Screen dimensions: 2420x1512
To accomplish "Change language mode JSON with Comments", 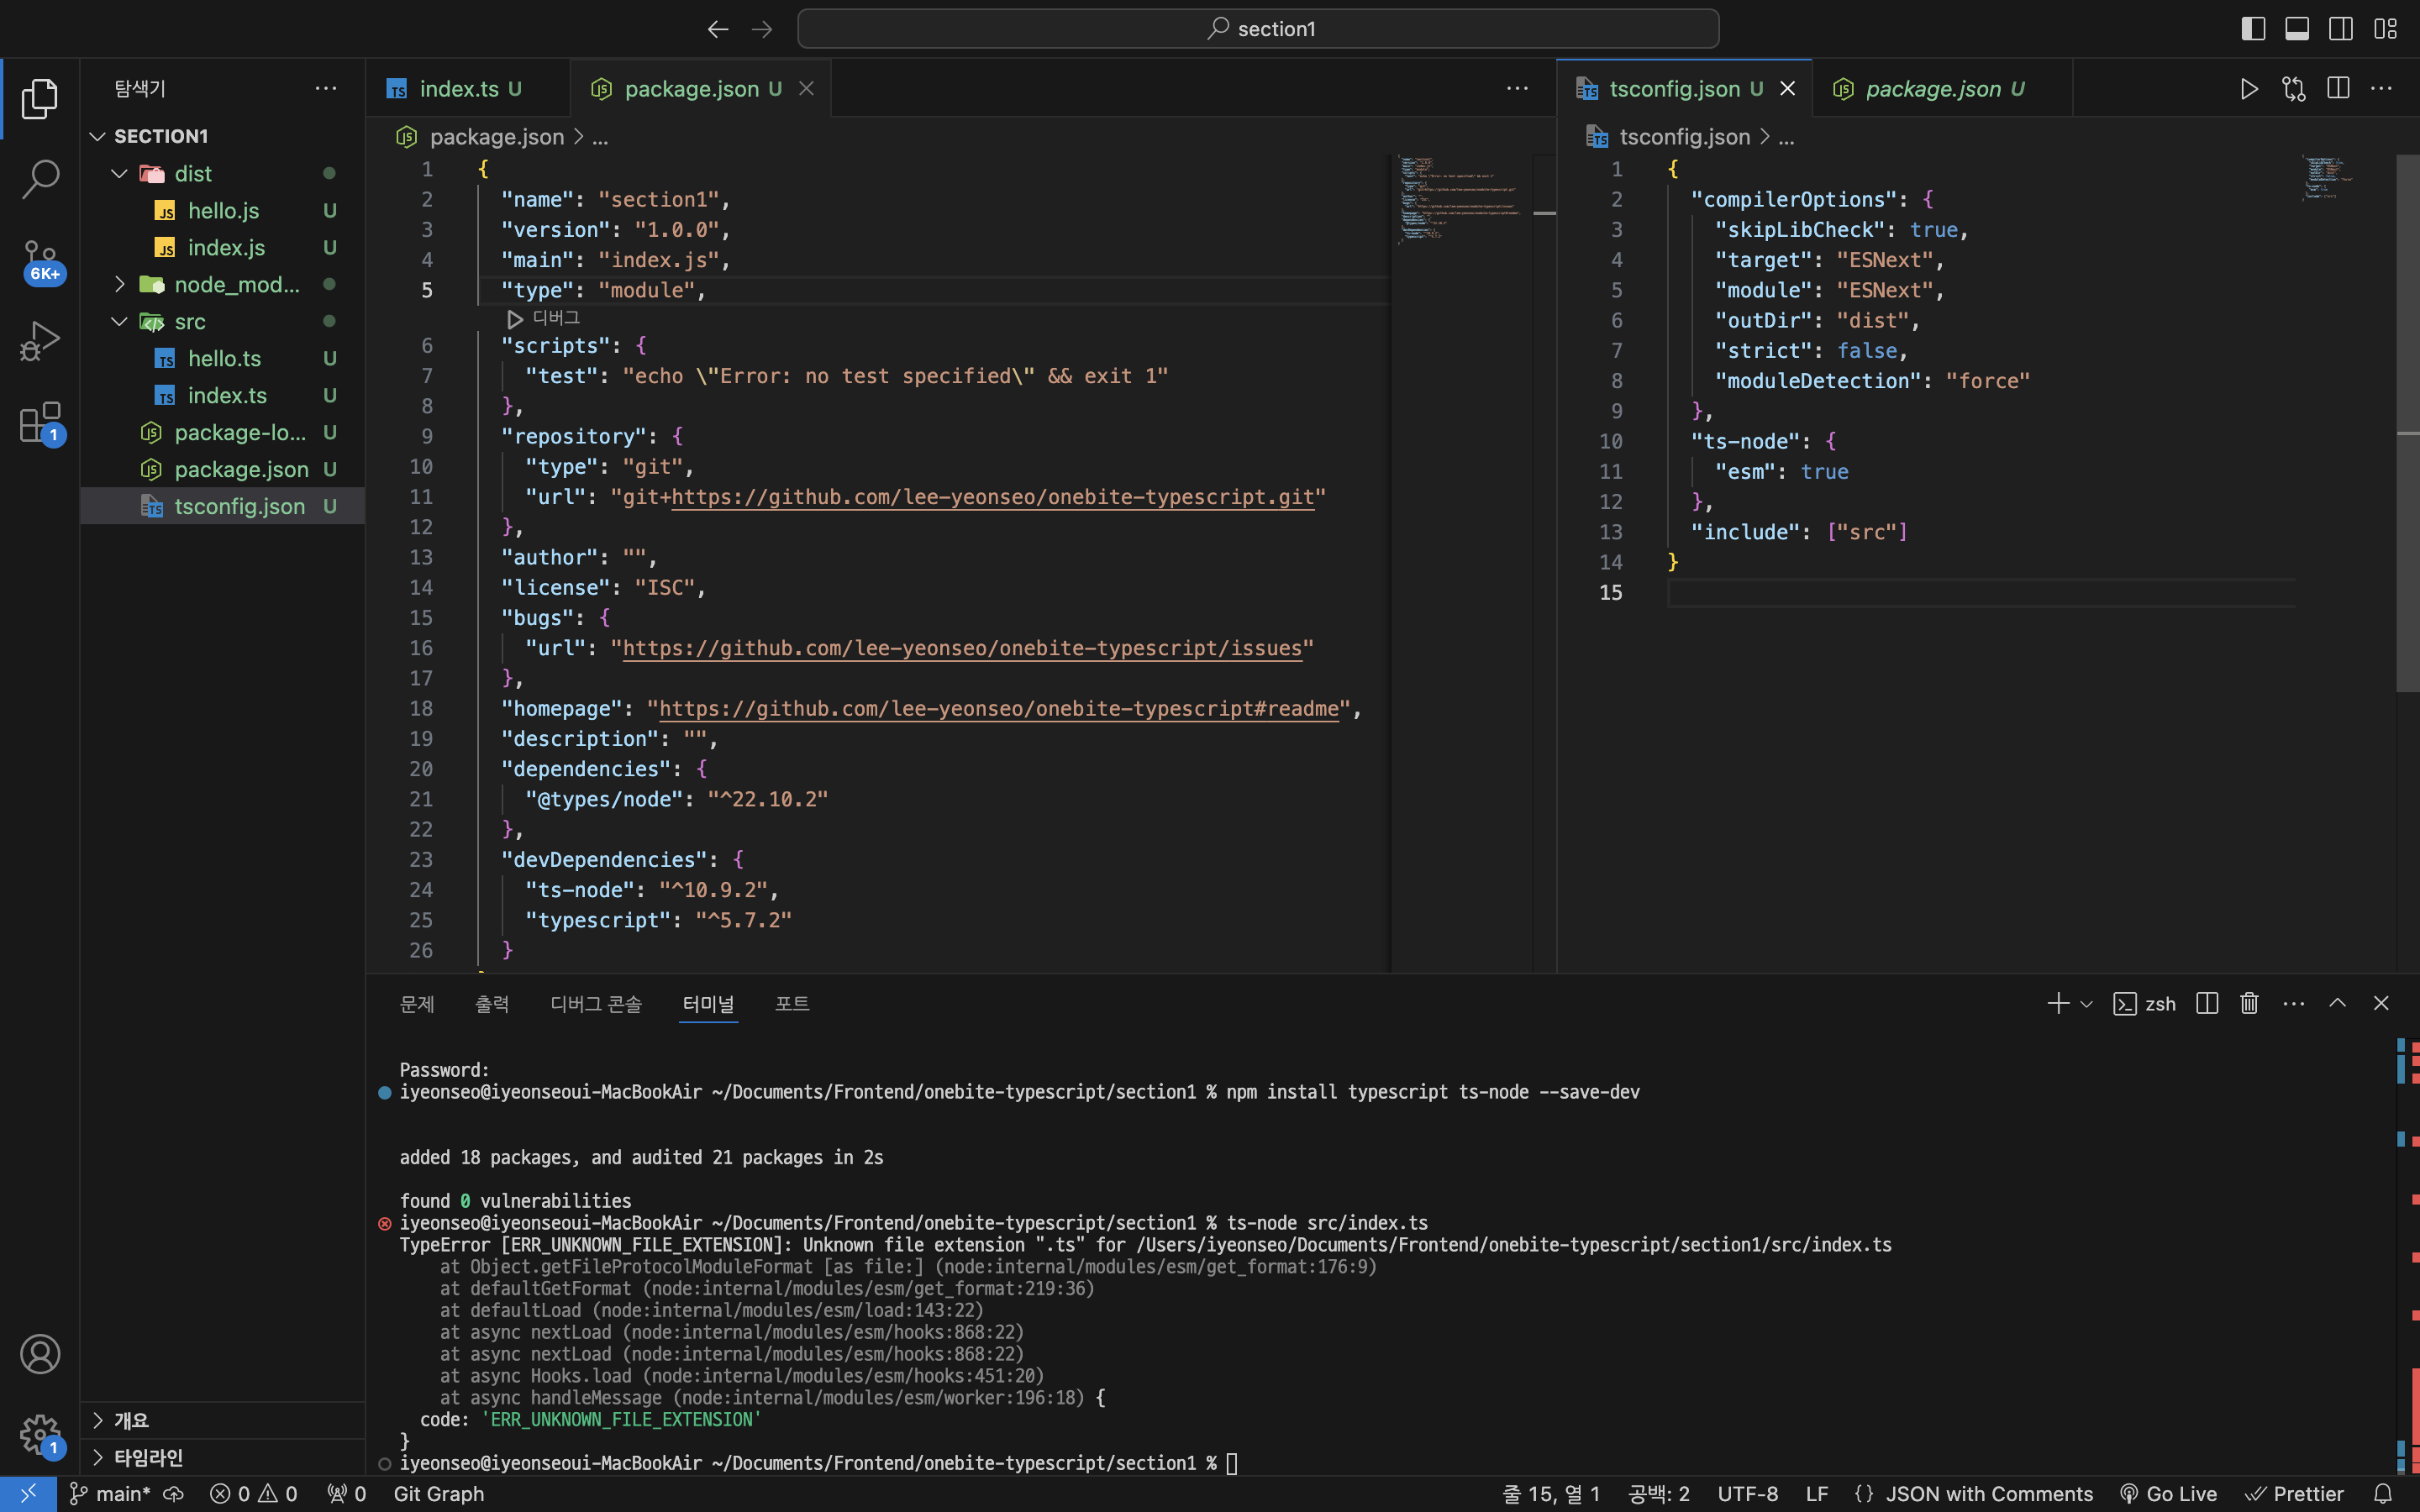I will click(x=1989, y=1494).
